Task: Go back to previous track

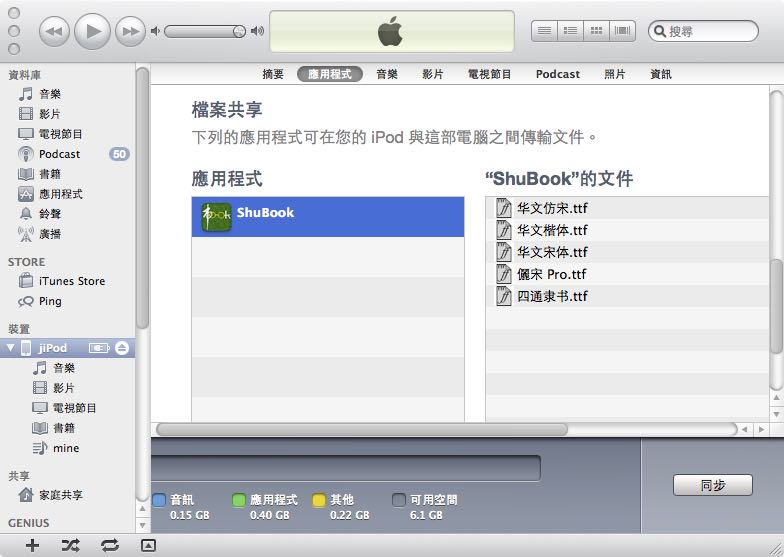Action: click(54, 32)
